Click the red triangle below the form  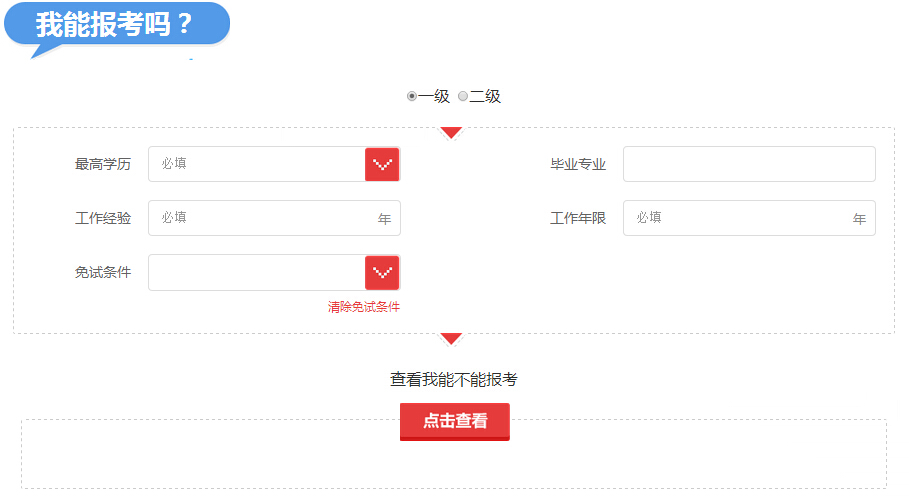click(x=451, y=340)
